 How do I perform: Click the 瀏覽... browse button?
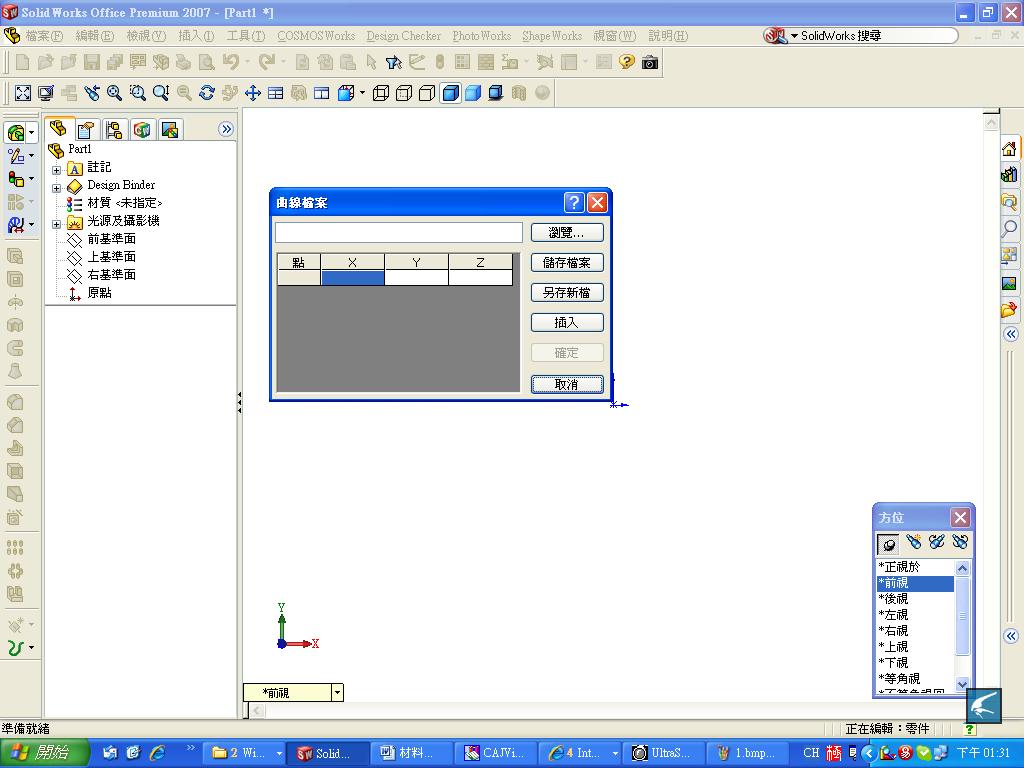point(567,232)
